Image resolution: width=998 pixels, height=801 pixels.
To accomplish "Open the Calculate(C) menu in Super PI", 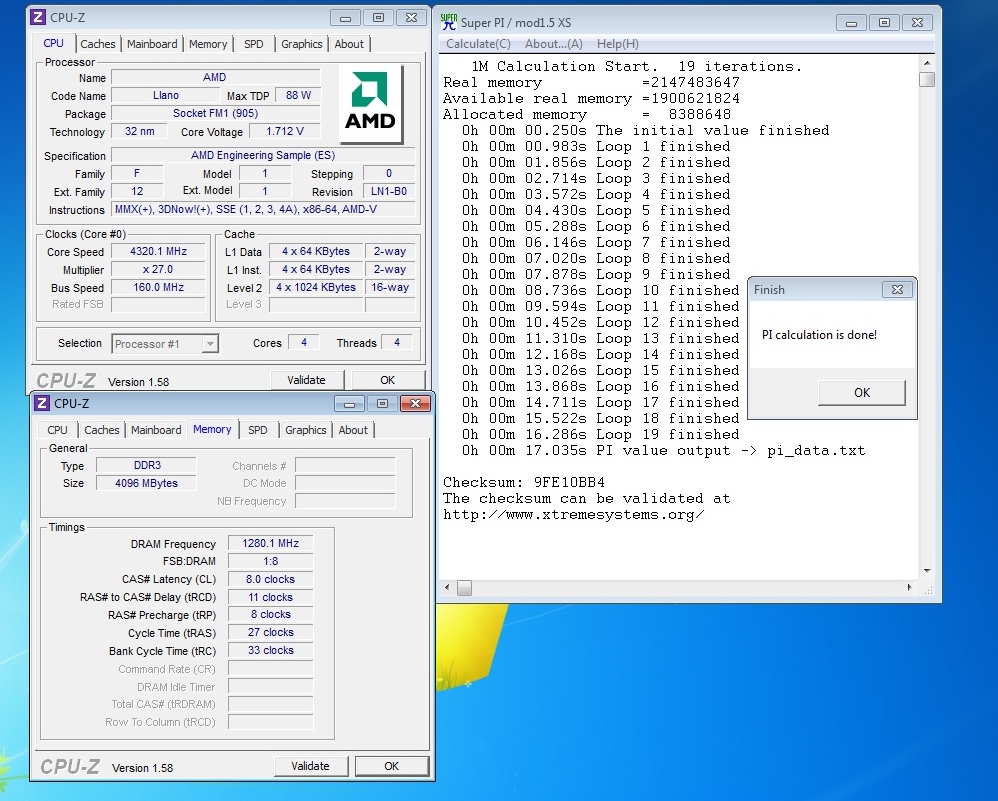I will 478,44.
